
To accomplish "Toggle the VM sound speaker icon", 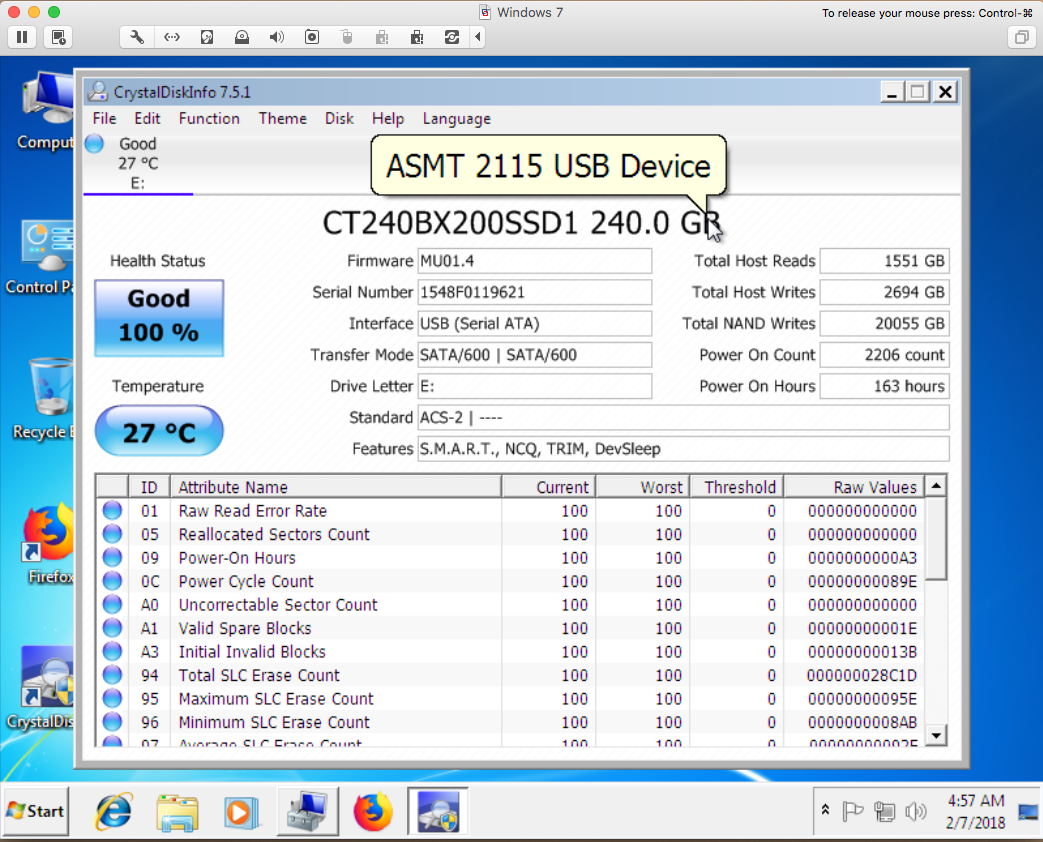I will (277, 37).
